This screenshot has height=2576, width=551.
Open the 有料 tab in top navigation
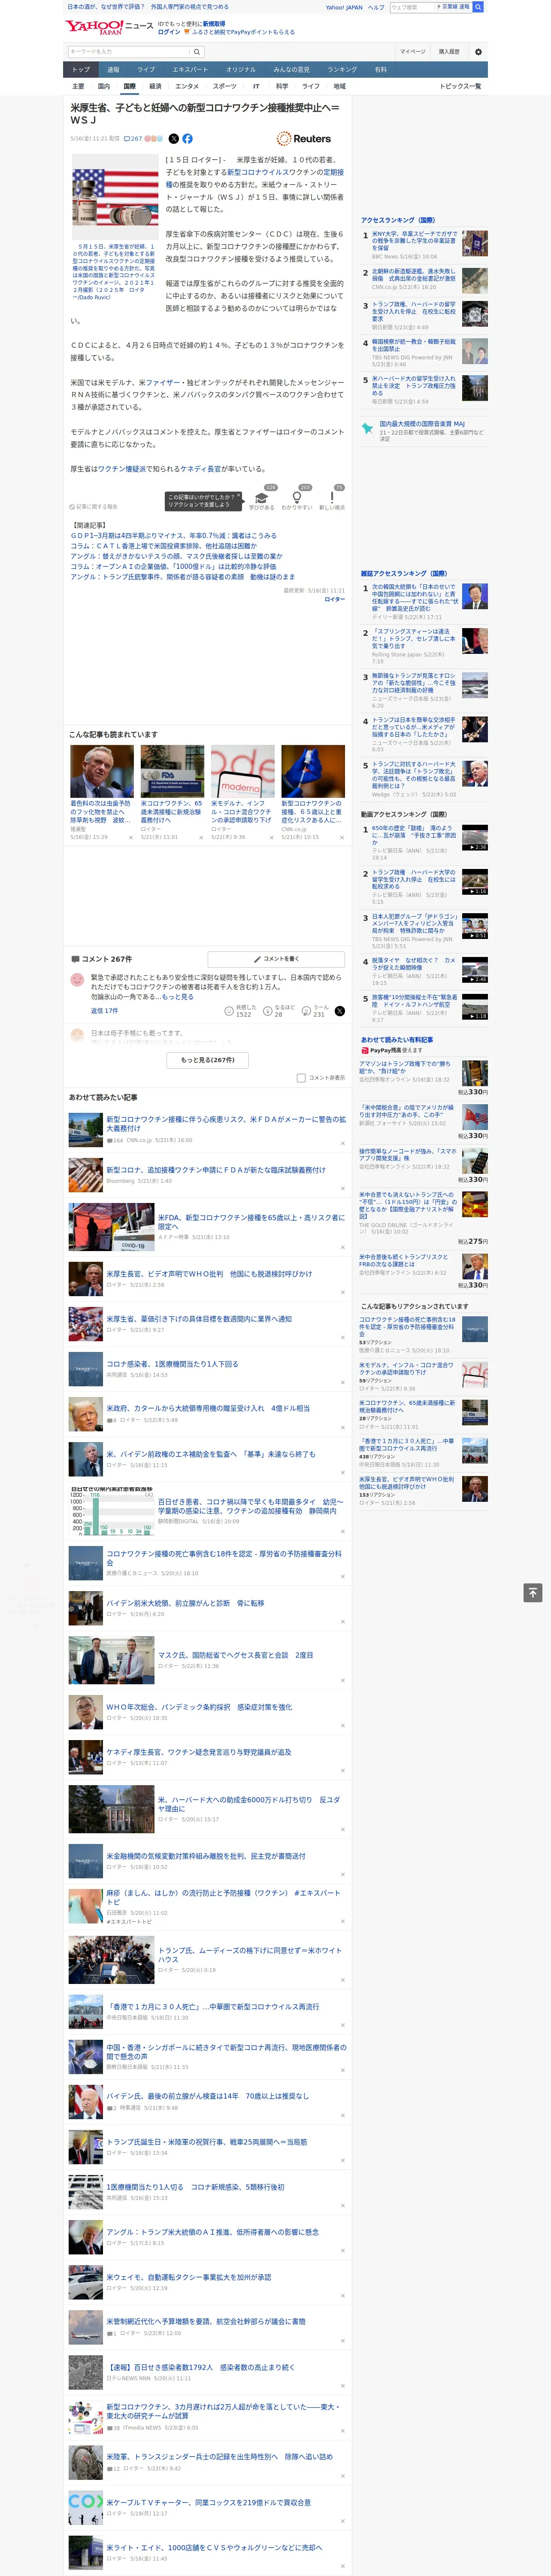click(380, 70)
